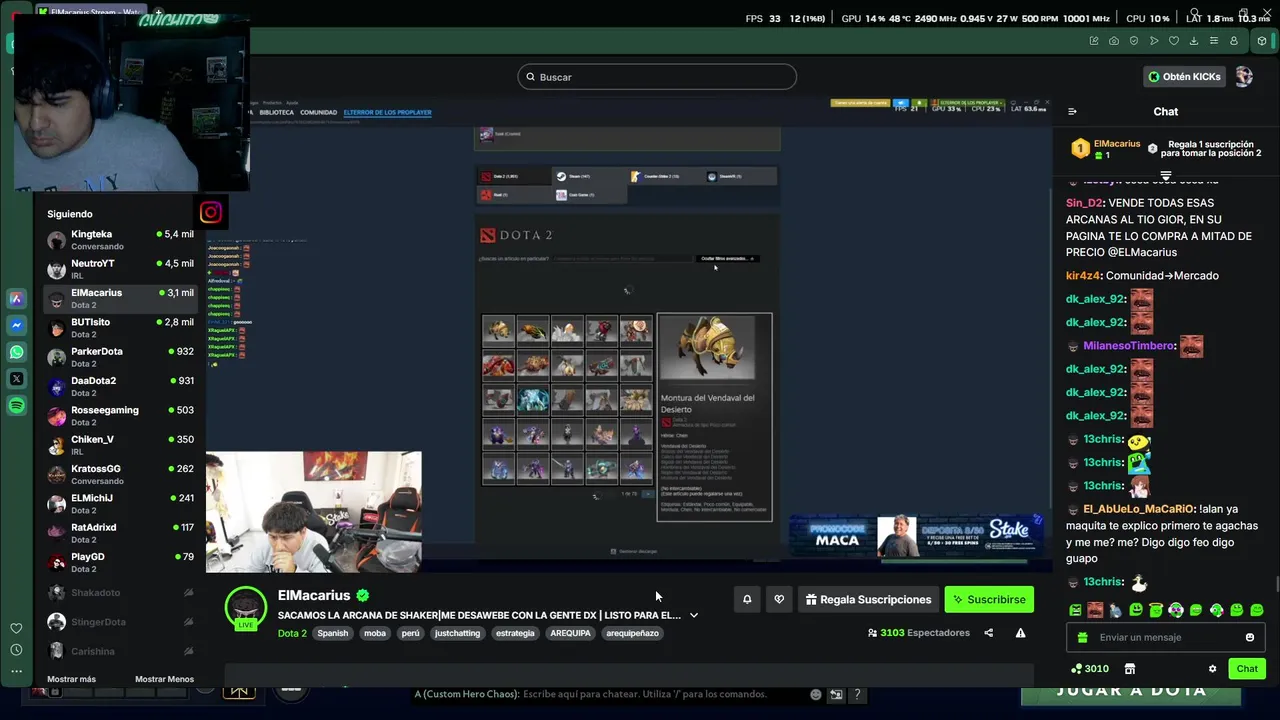Open RatAdrixd channel in following list

120,533
